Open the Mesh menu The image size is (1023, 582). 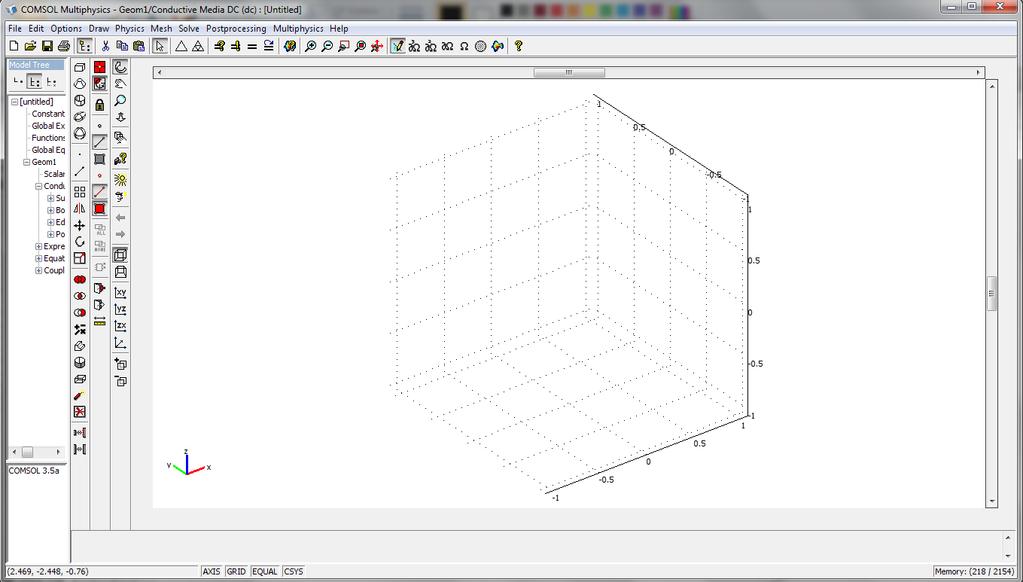coord(161,29)
